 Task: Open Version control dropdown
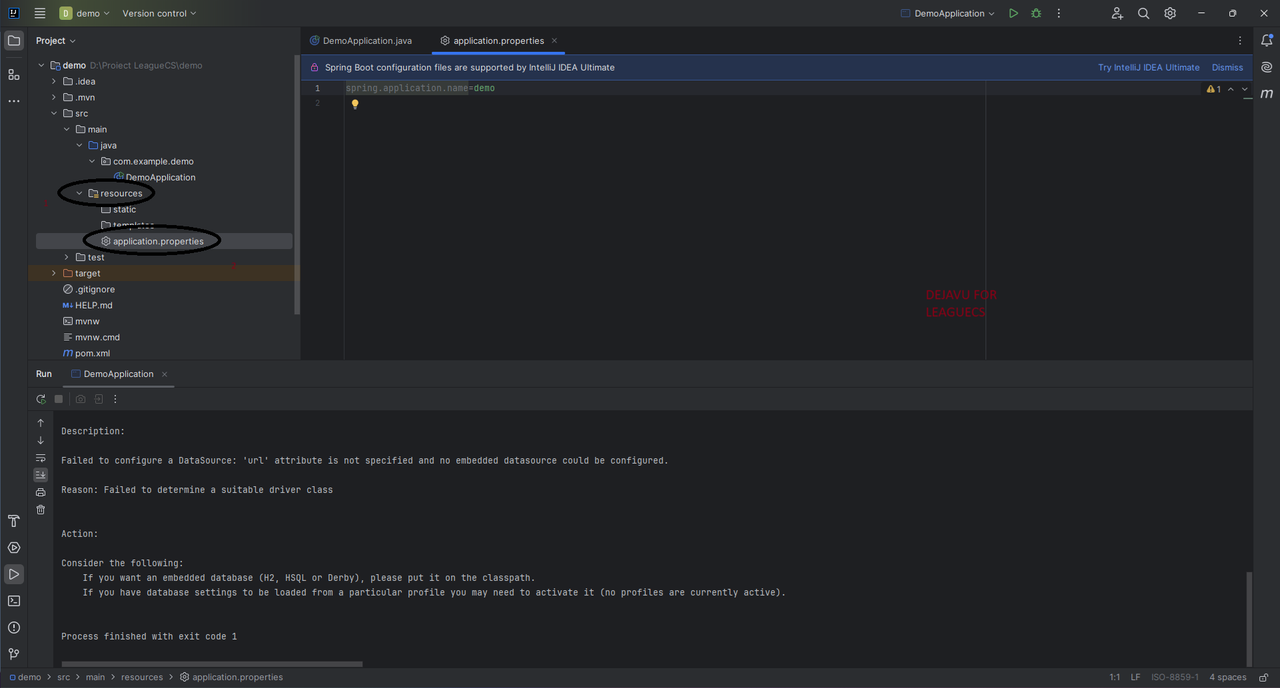pos(159,13)
